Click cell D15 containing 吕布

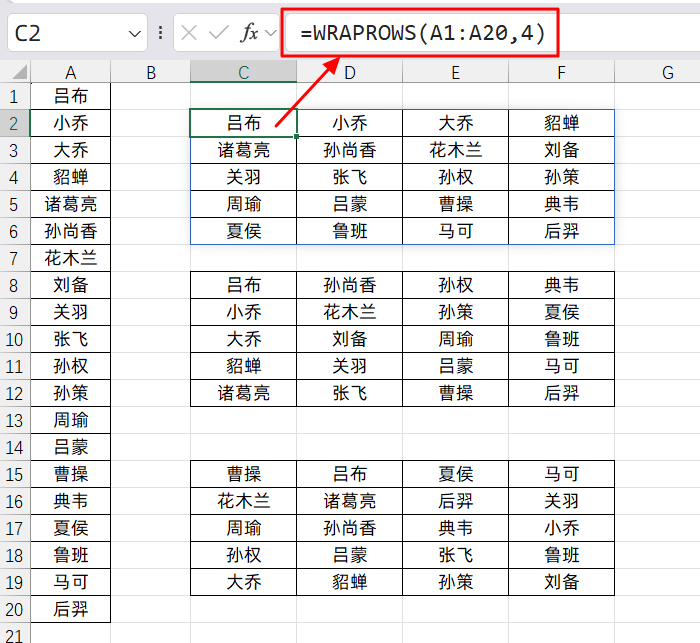coord(350,474)
